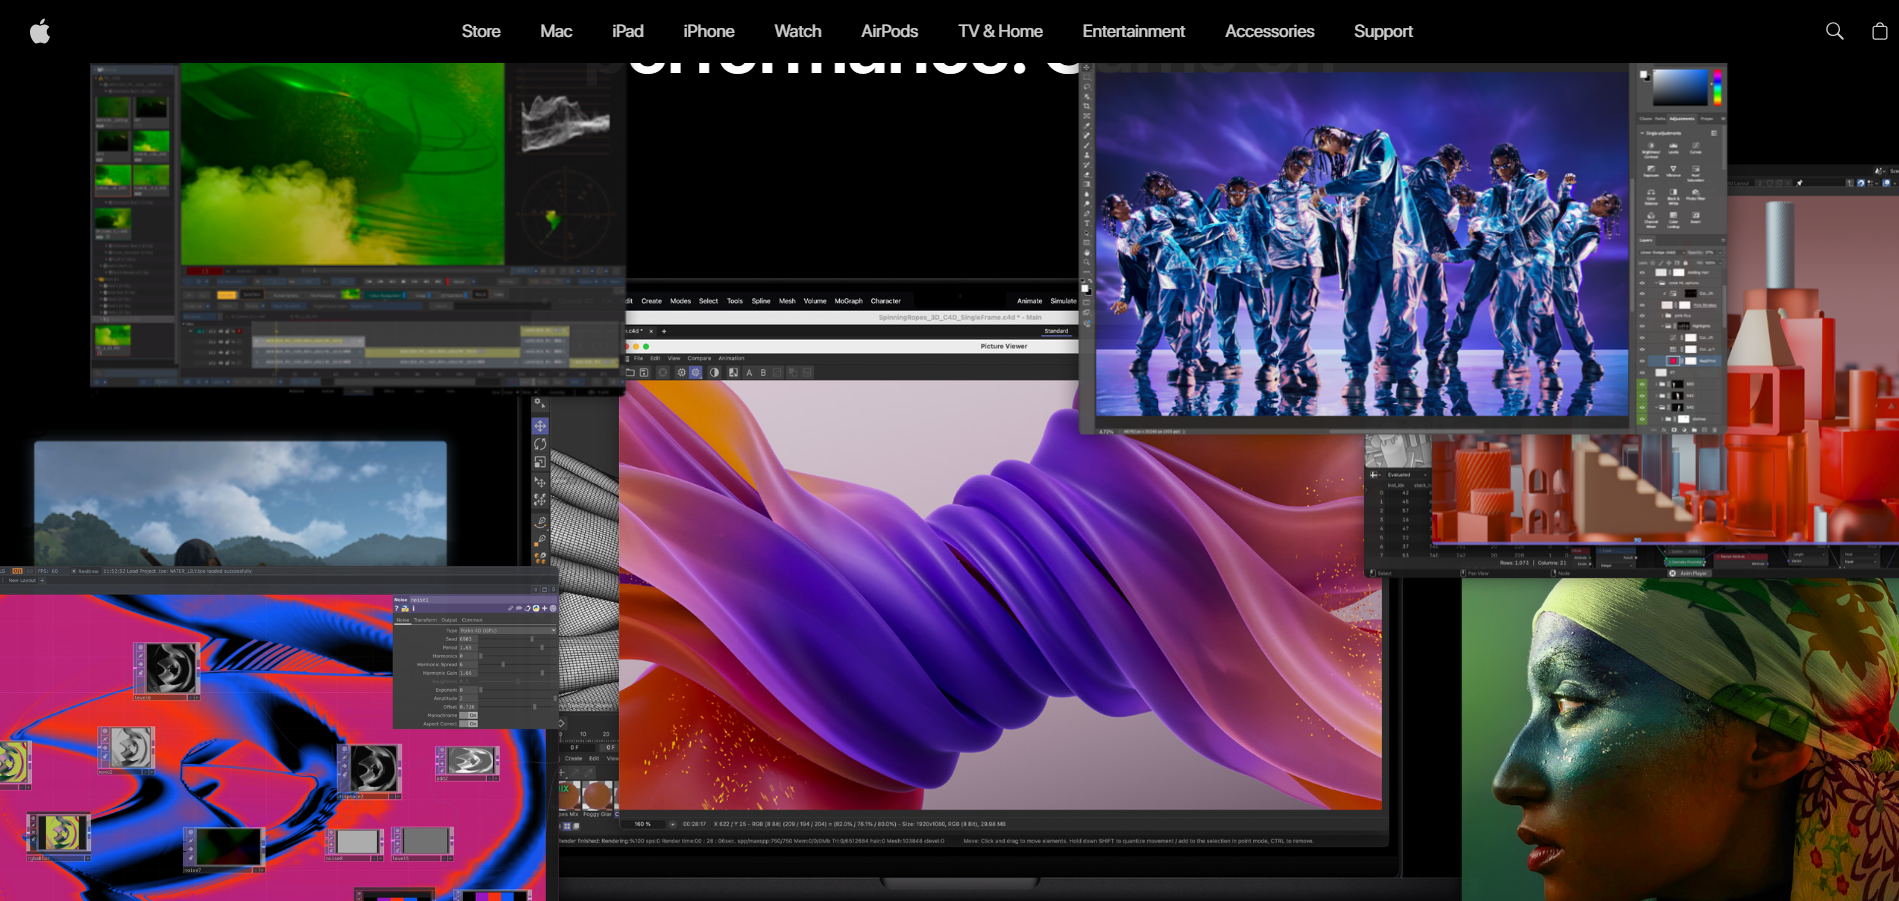
Task: Pick a shade in Photoshop's color field
Action: (1680, 87)
